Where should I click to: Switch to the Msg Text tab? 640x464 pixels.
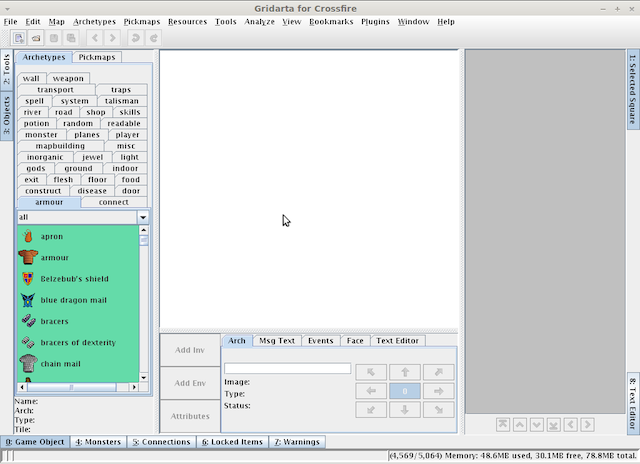click(x=277, y=341)
